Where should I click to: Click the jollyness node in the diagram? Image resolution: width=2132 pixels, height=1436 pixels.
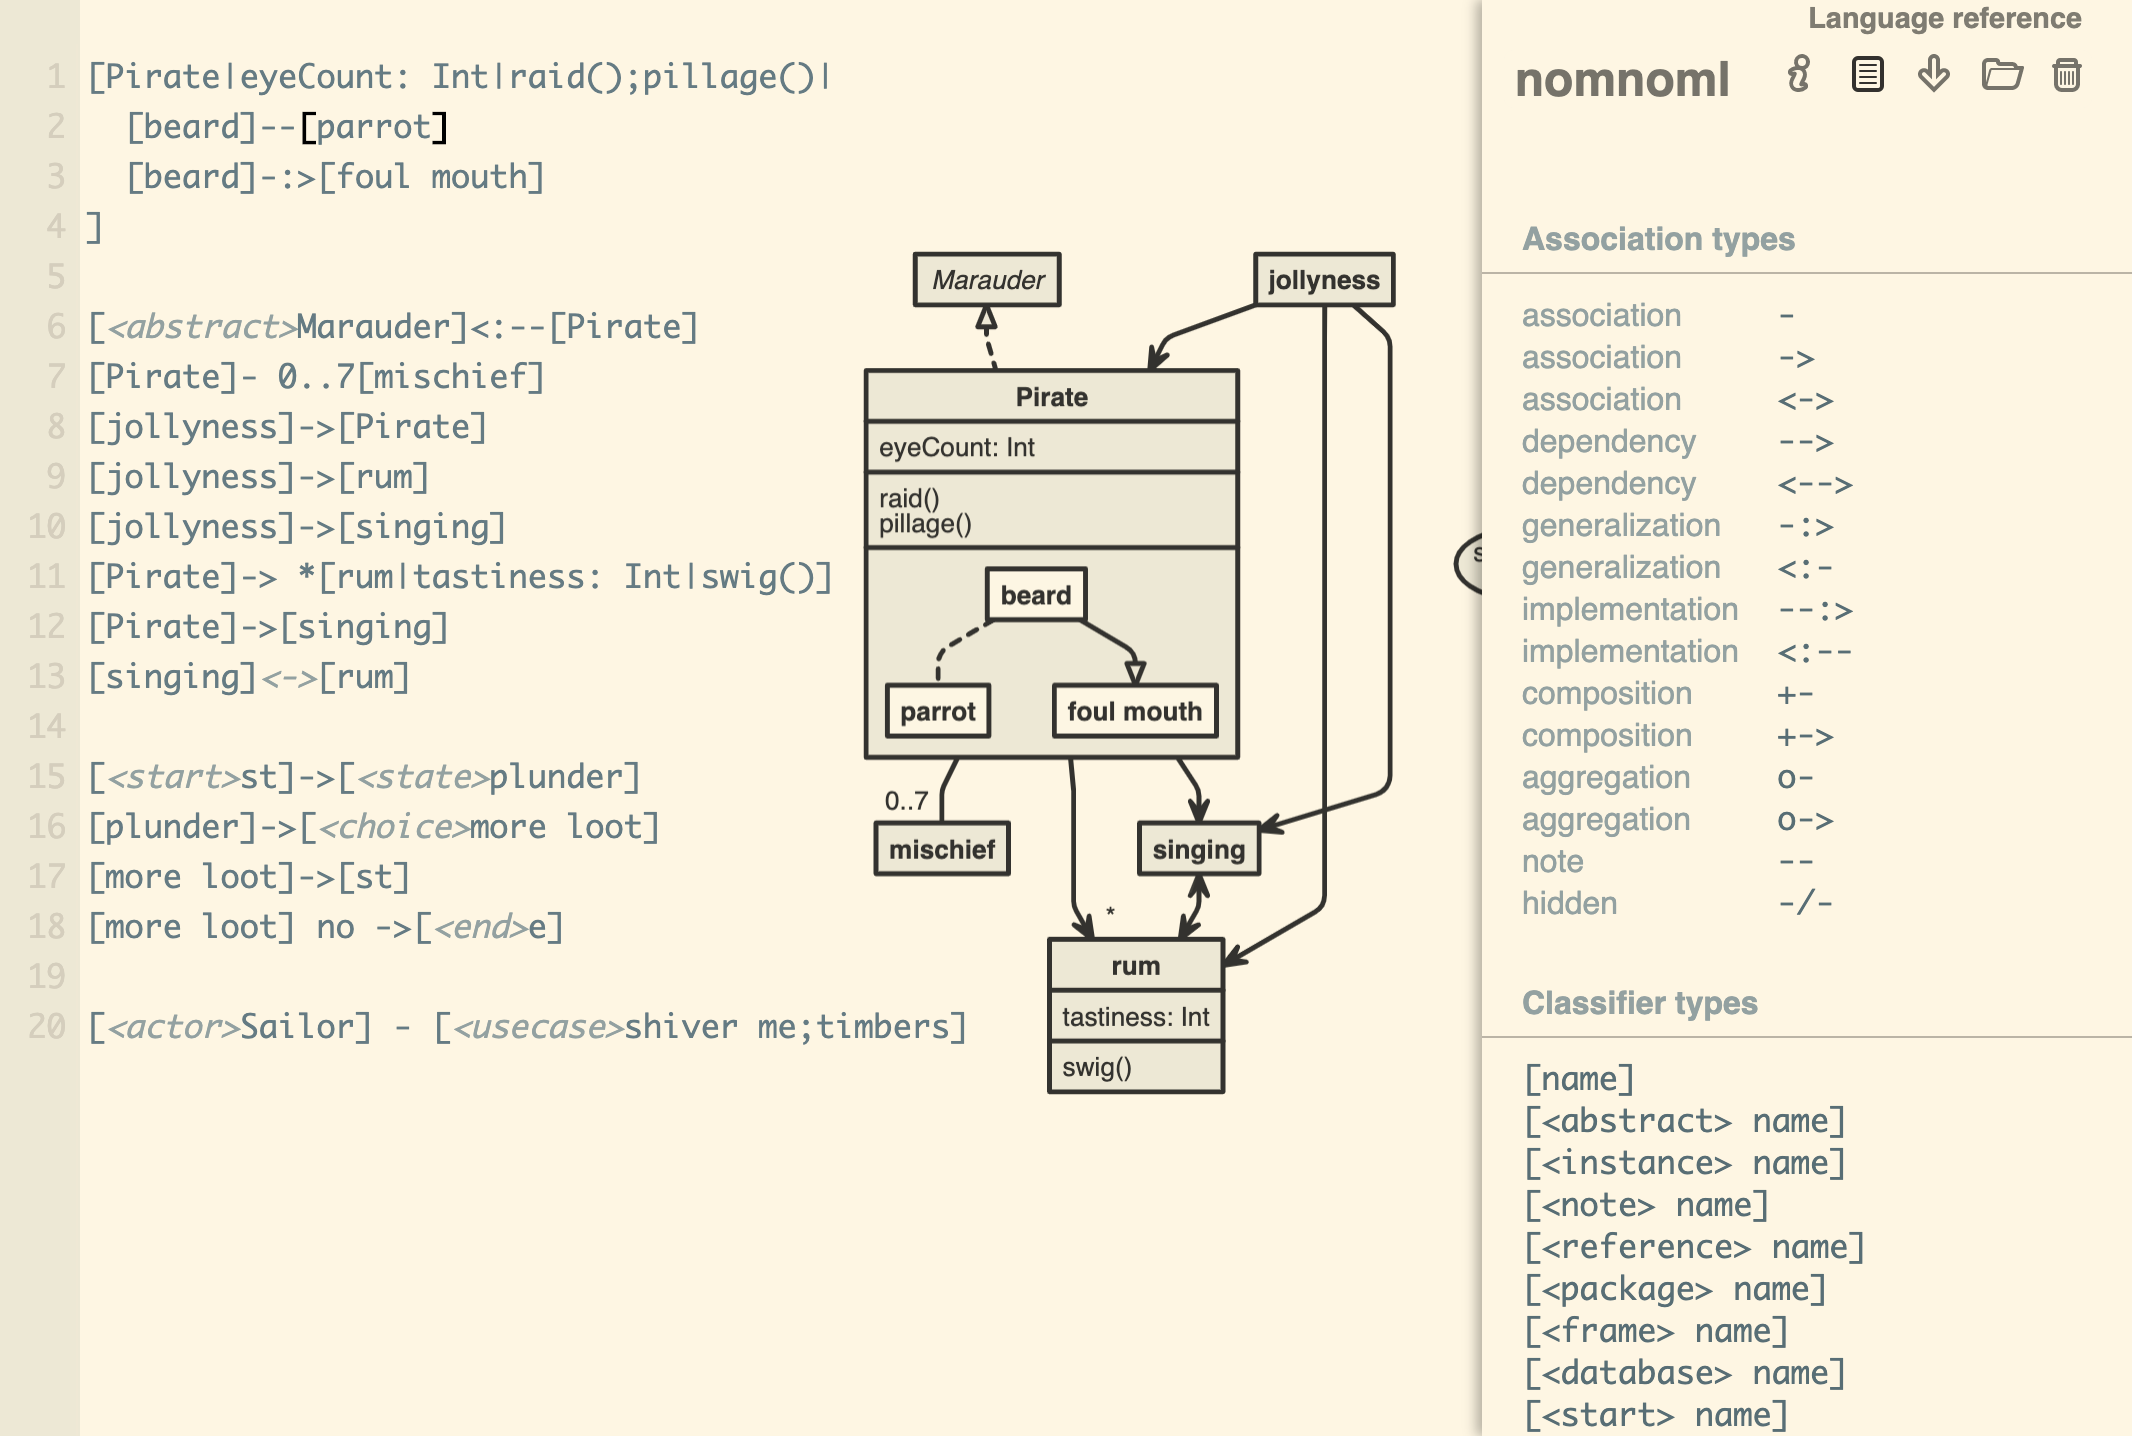pyautogui.click(x=1322, y=280)
